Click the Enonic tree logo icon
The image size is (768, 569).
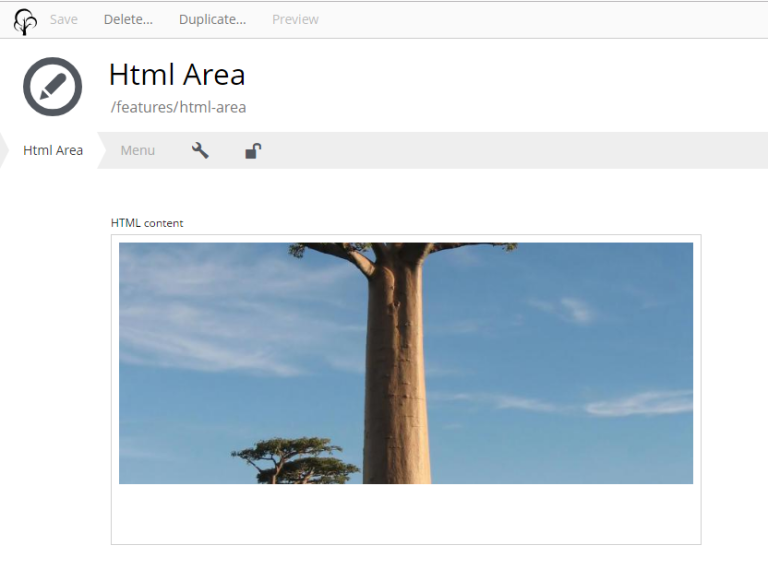(25, 21)
